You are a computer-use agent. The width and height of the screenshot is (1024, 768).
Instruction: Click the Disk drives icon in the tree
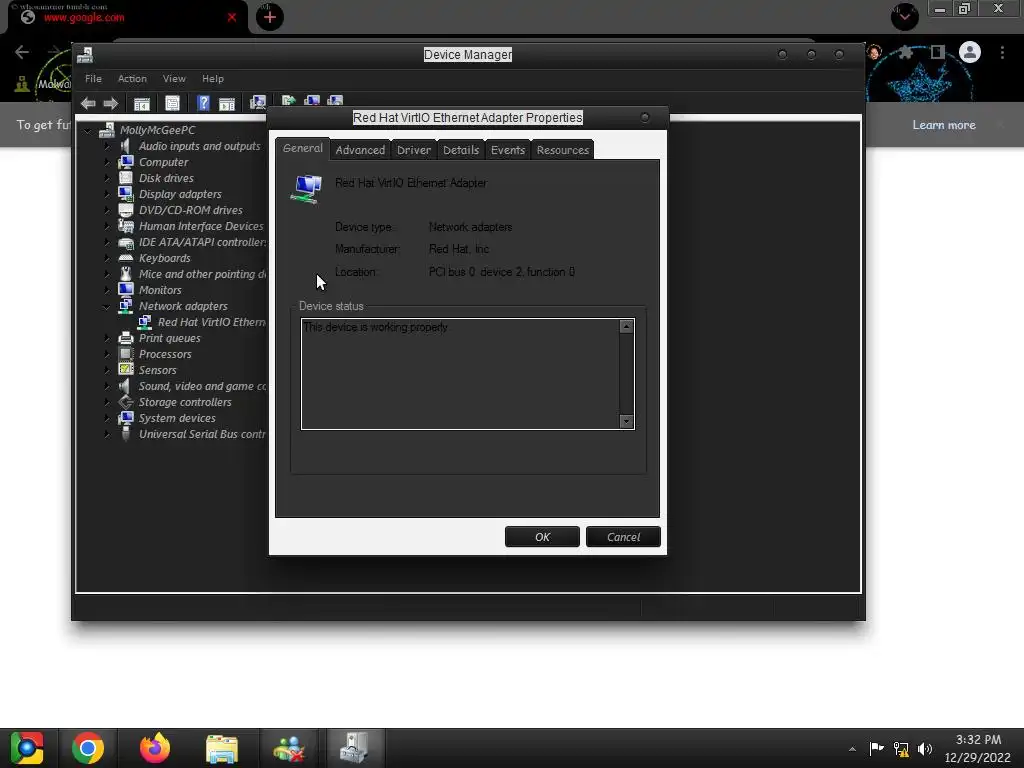click(x=125, y=178)
